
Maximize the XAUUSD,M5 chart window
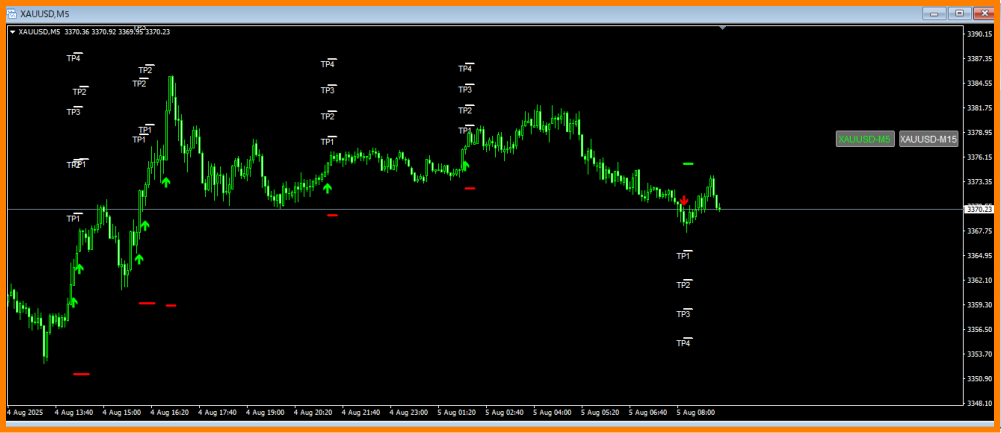tap(960, 13)
